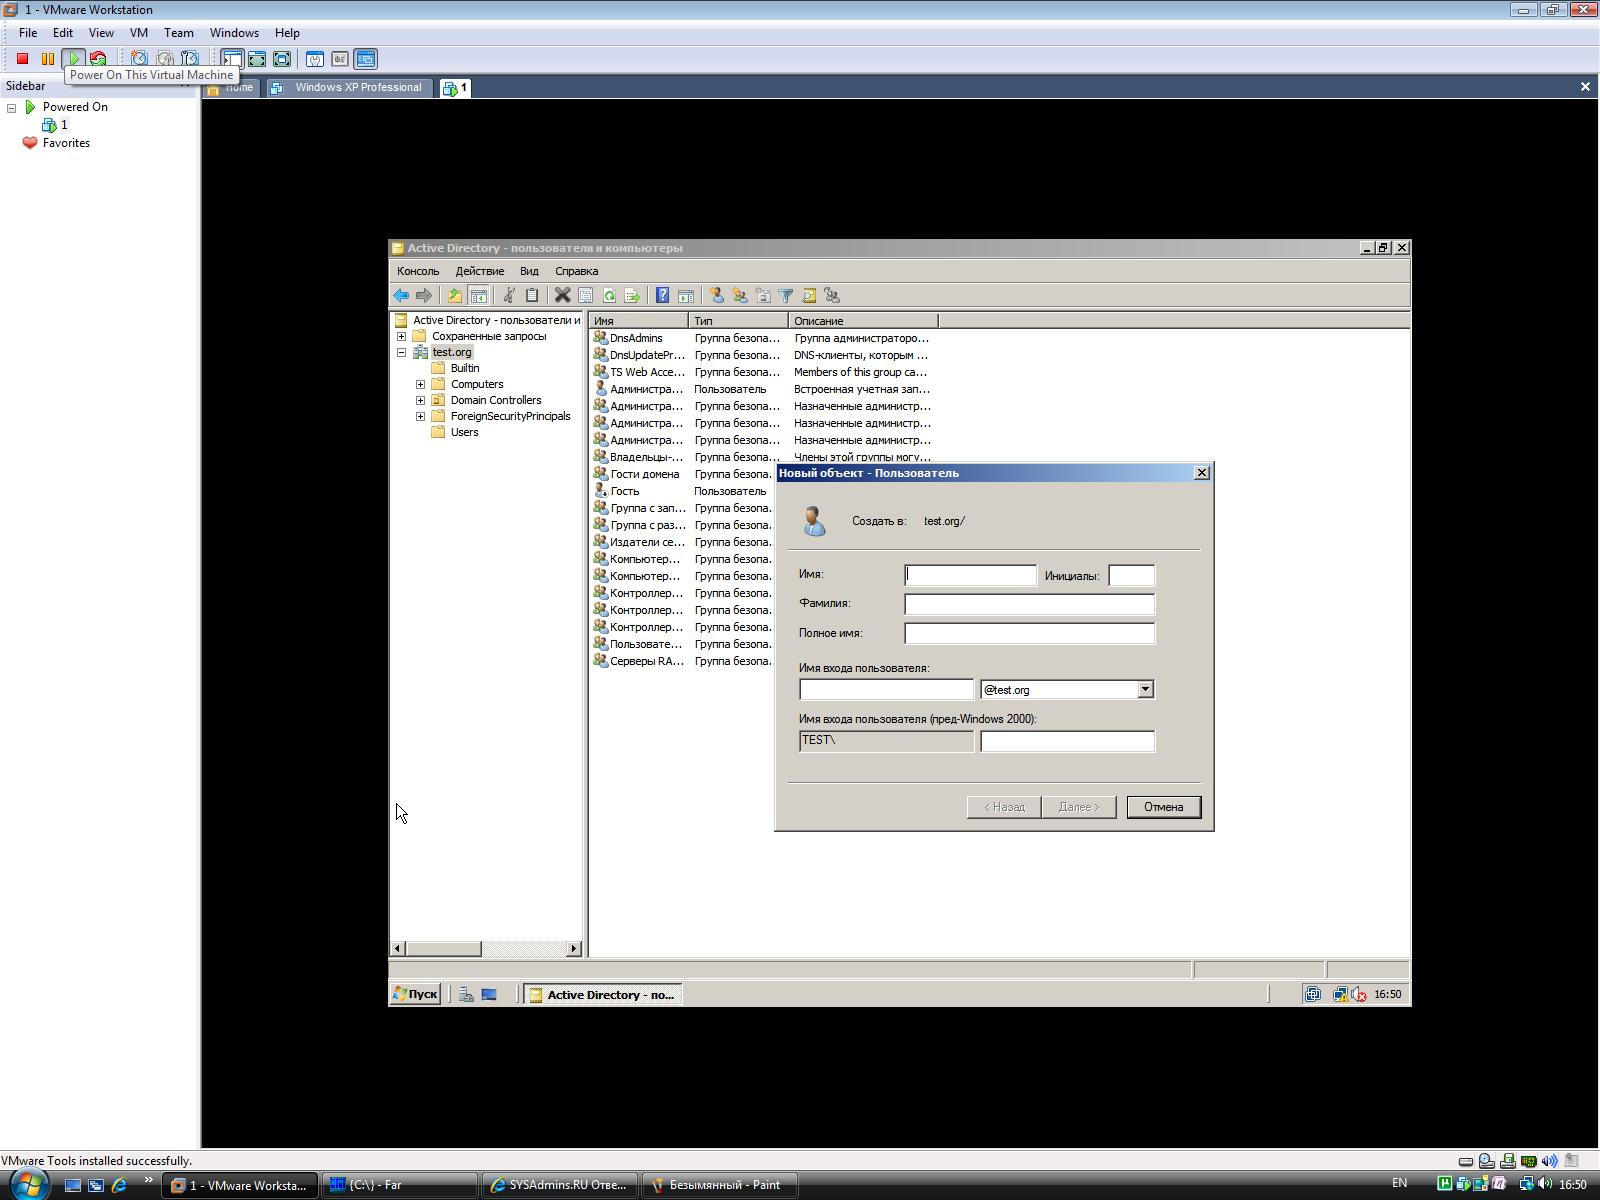Switch VMware to Quick Switch mode icon

(x=257, y=59)
